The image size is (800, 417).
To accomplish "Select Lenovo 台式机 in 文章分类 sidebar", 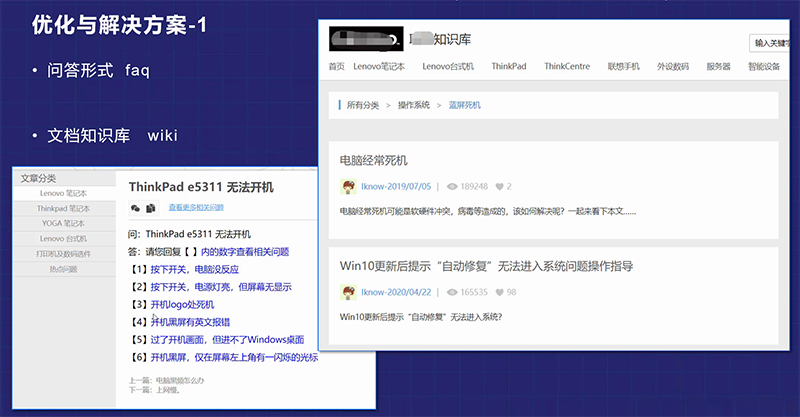I will pyautogui.click(x=64, y=238).
